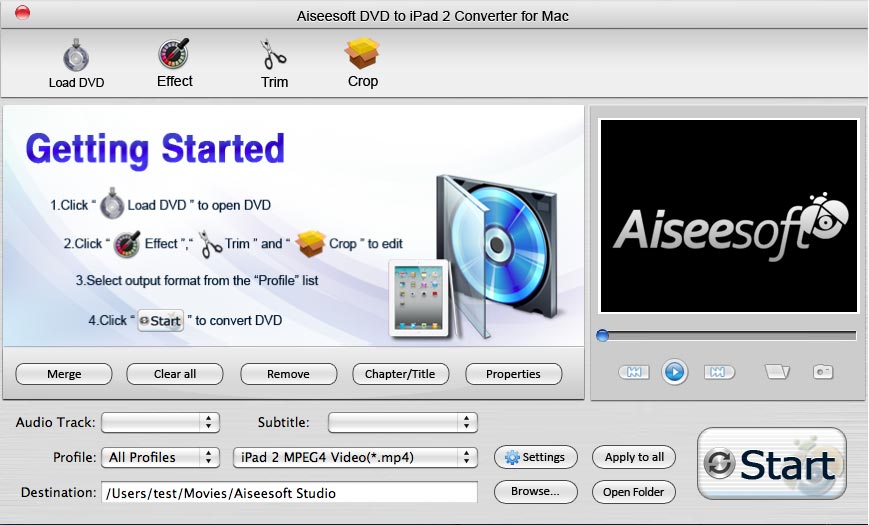Click the Destination path text field
The width and height of the screenshot is (869, 525).
[289, 492]
